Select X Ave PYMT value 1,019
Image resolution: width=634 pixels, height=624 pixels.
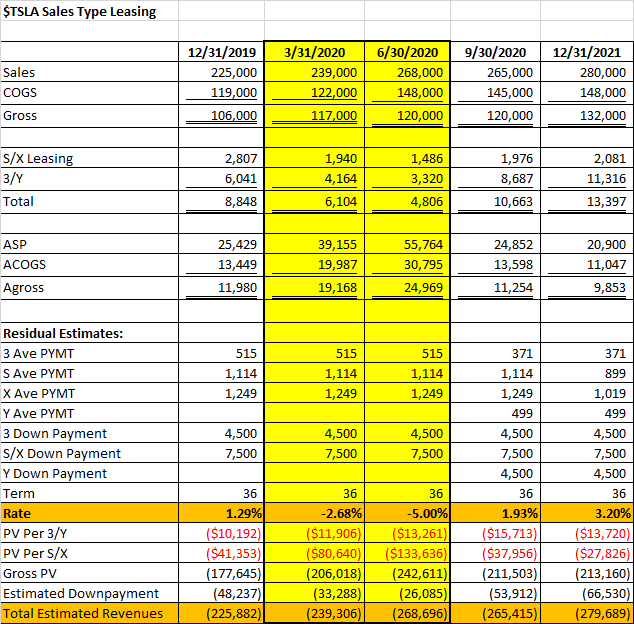click(x=610, y=394)
